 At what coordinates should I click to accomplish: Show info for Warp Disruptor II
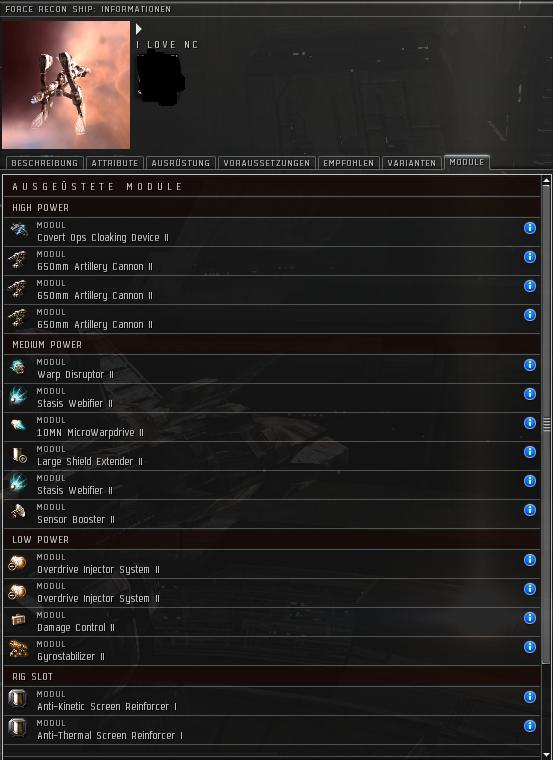[x=530, y=365]
